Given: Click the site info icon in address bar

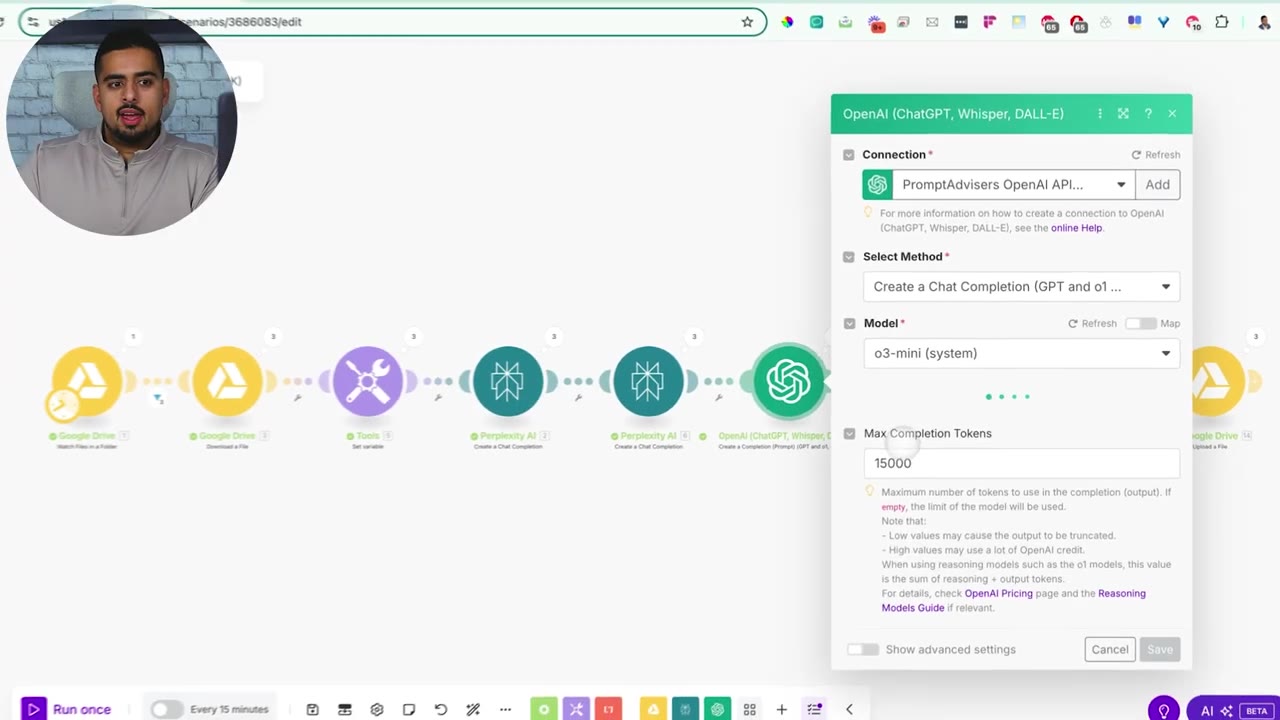Looking at the screenshot, I should tap(33, 22).
